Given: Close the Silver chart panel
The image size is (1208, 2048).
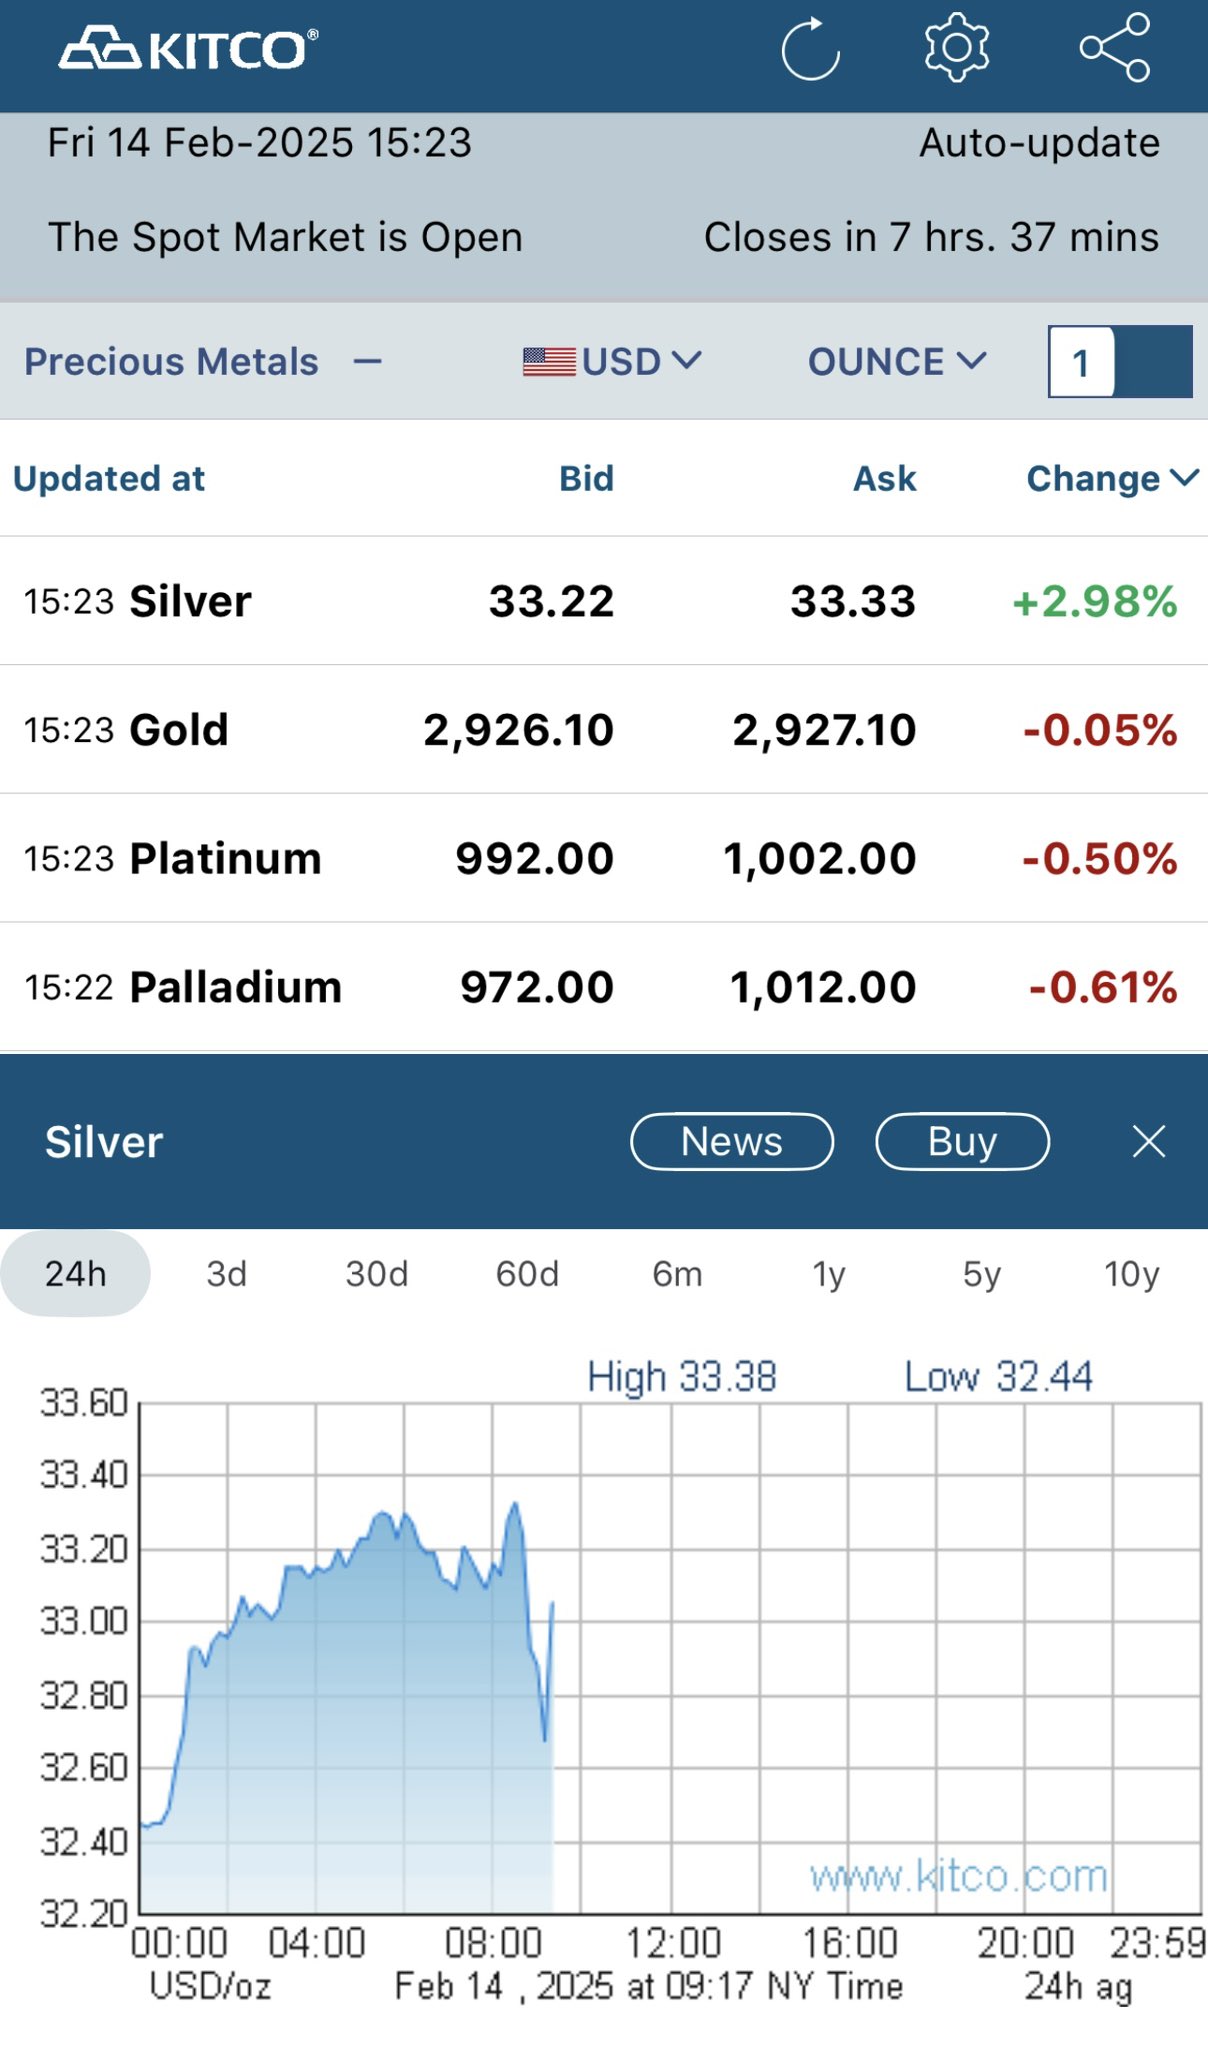Looking at the screenshot, I should (1149, 1141).
